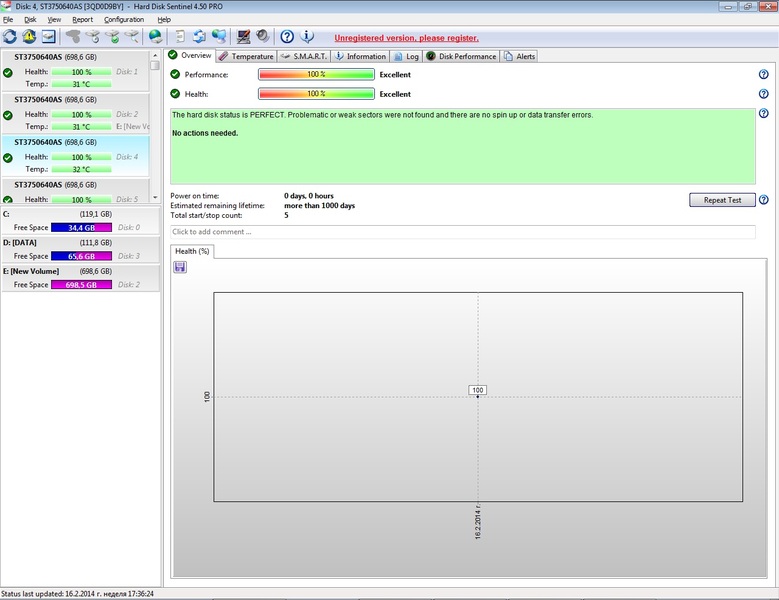Screen dimensions: 779x600
Task: Click the disk list scroll up arrow
Action: (155, 55)
